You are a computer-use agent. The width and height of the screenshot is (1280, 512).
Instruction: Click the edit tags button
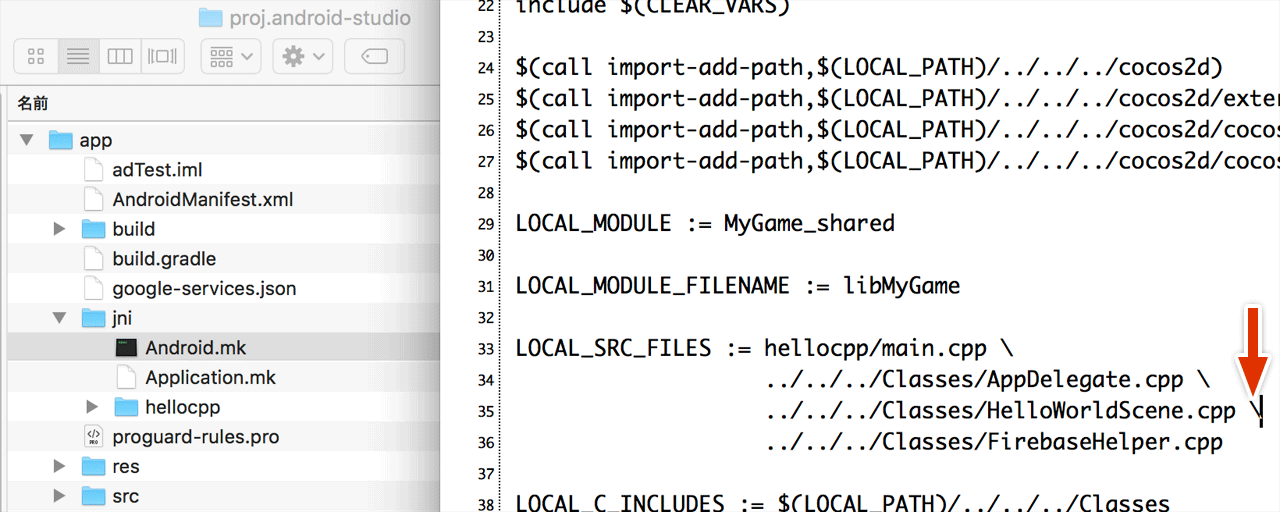[x=374, y=57]
